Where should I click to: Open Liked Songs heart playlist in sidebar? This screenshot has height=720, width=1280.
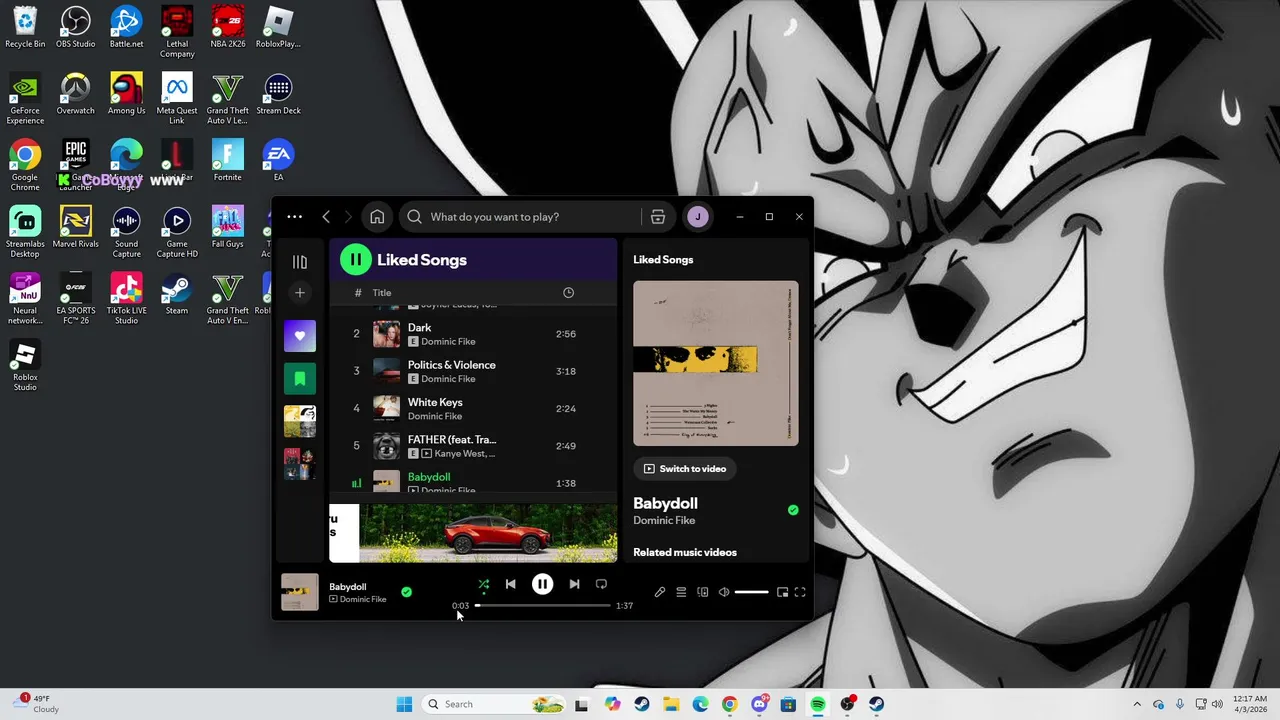point(299,336)
